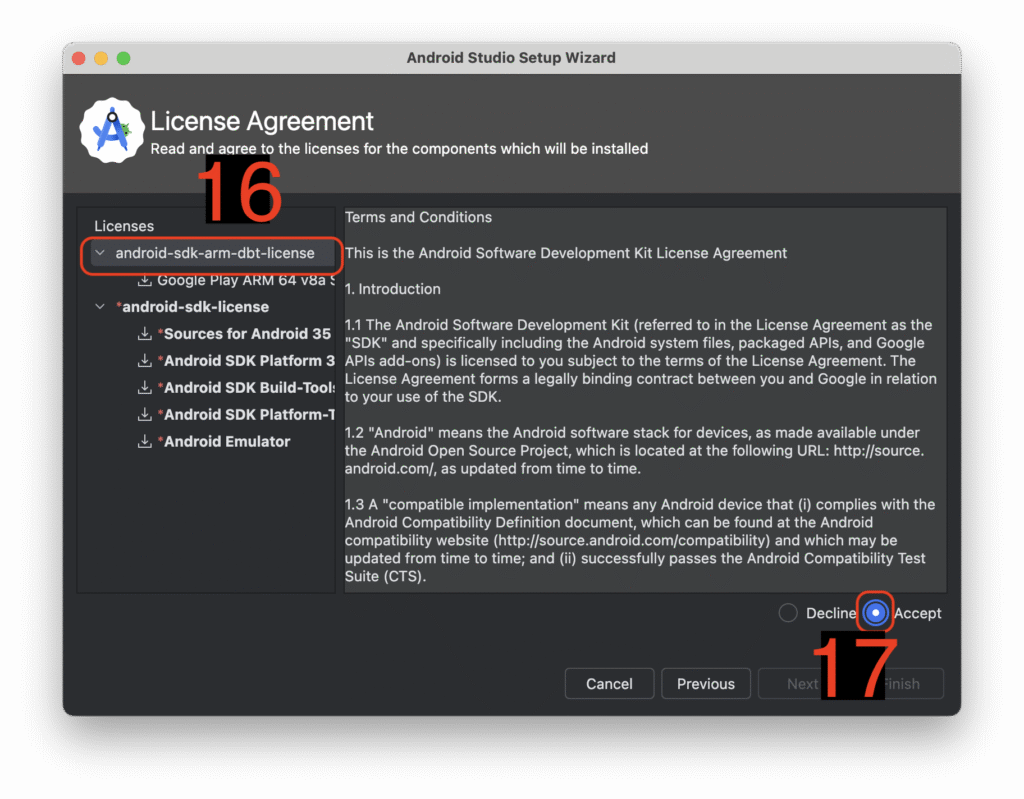Click the Finish button

[900, 683]
